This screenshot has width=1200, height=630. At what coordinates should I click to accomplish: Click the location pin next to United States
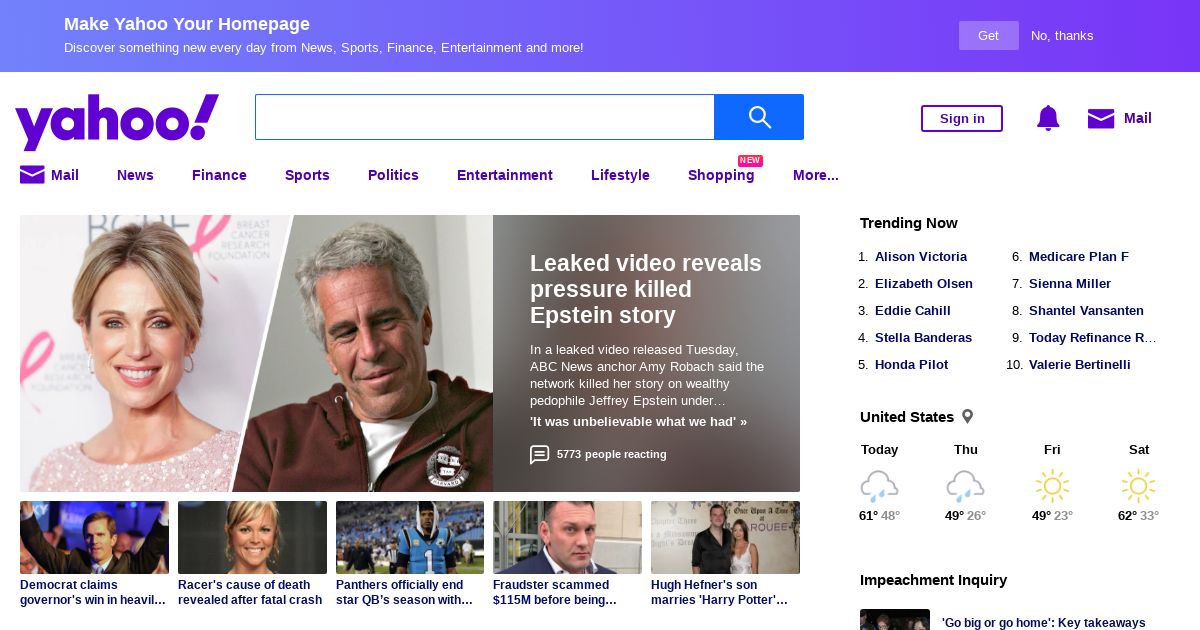pos(967,416)
